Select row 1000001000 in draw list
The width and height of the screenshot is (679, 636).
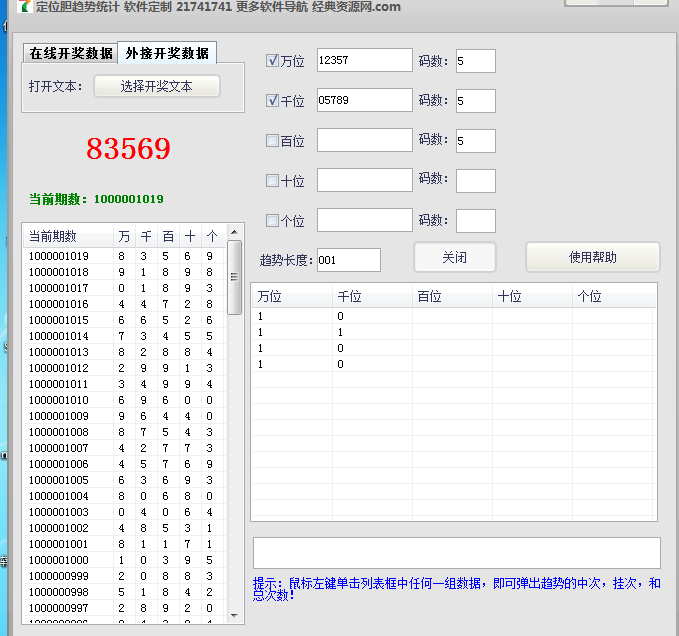pos(125,561)
